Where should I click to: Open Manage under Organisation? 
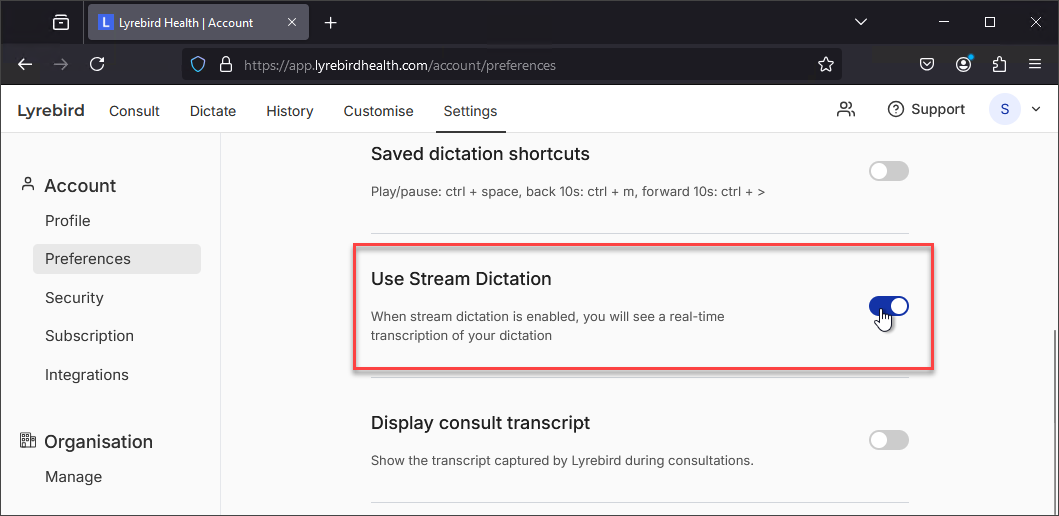pyautogui.click(x=74, y=477)
